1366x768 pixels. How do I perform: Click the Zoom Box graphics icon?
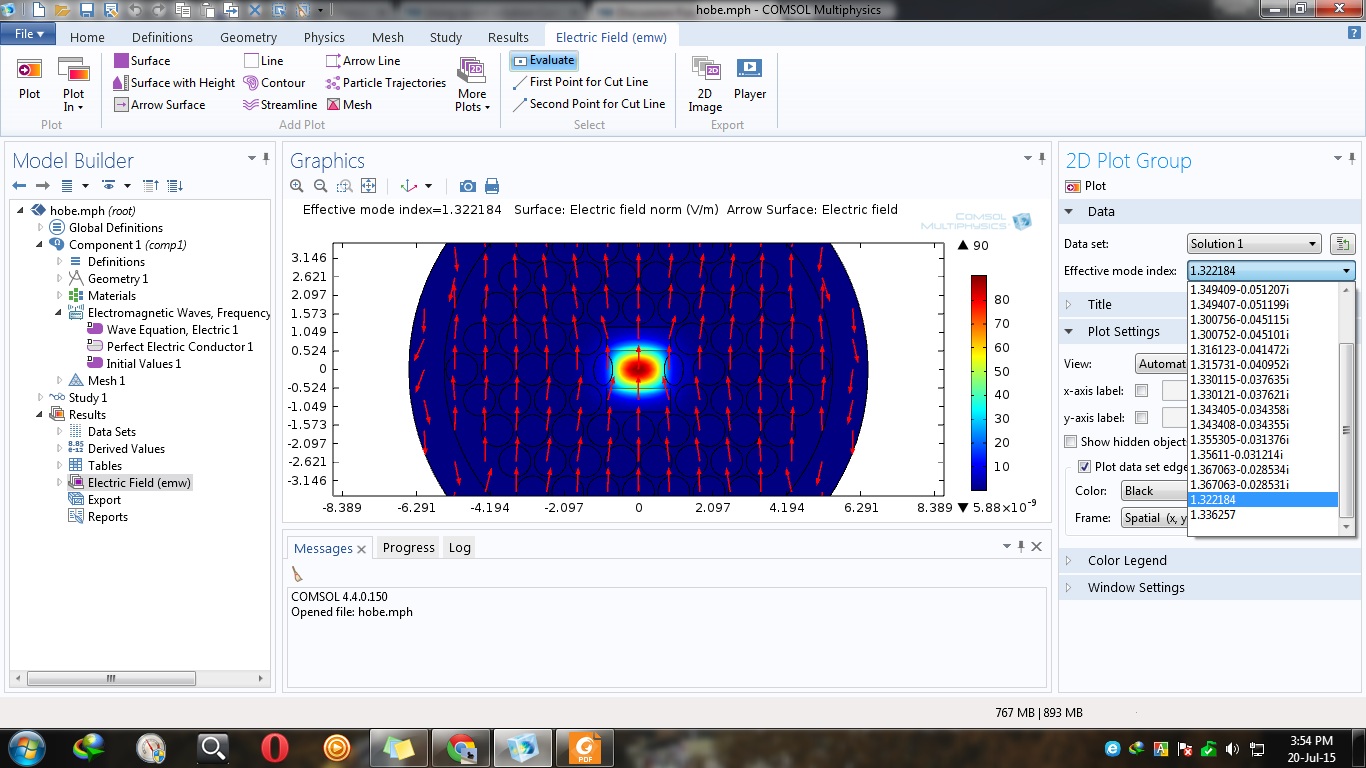(x=345, y=186)
